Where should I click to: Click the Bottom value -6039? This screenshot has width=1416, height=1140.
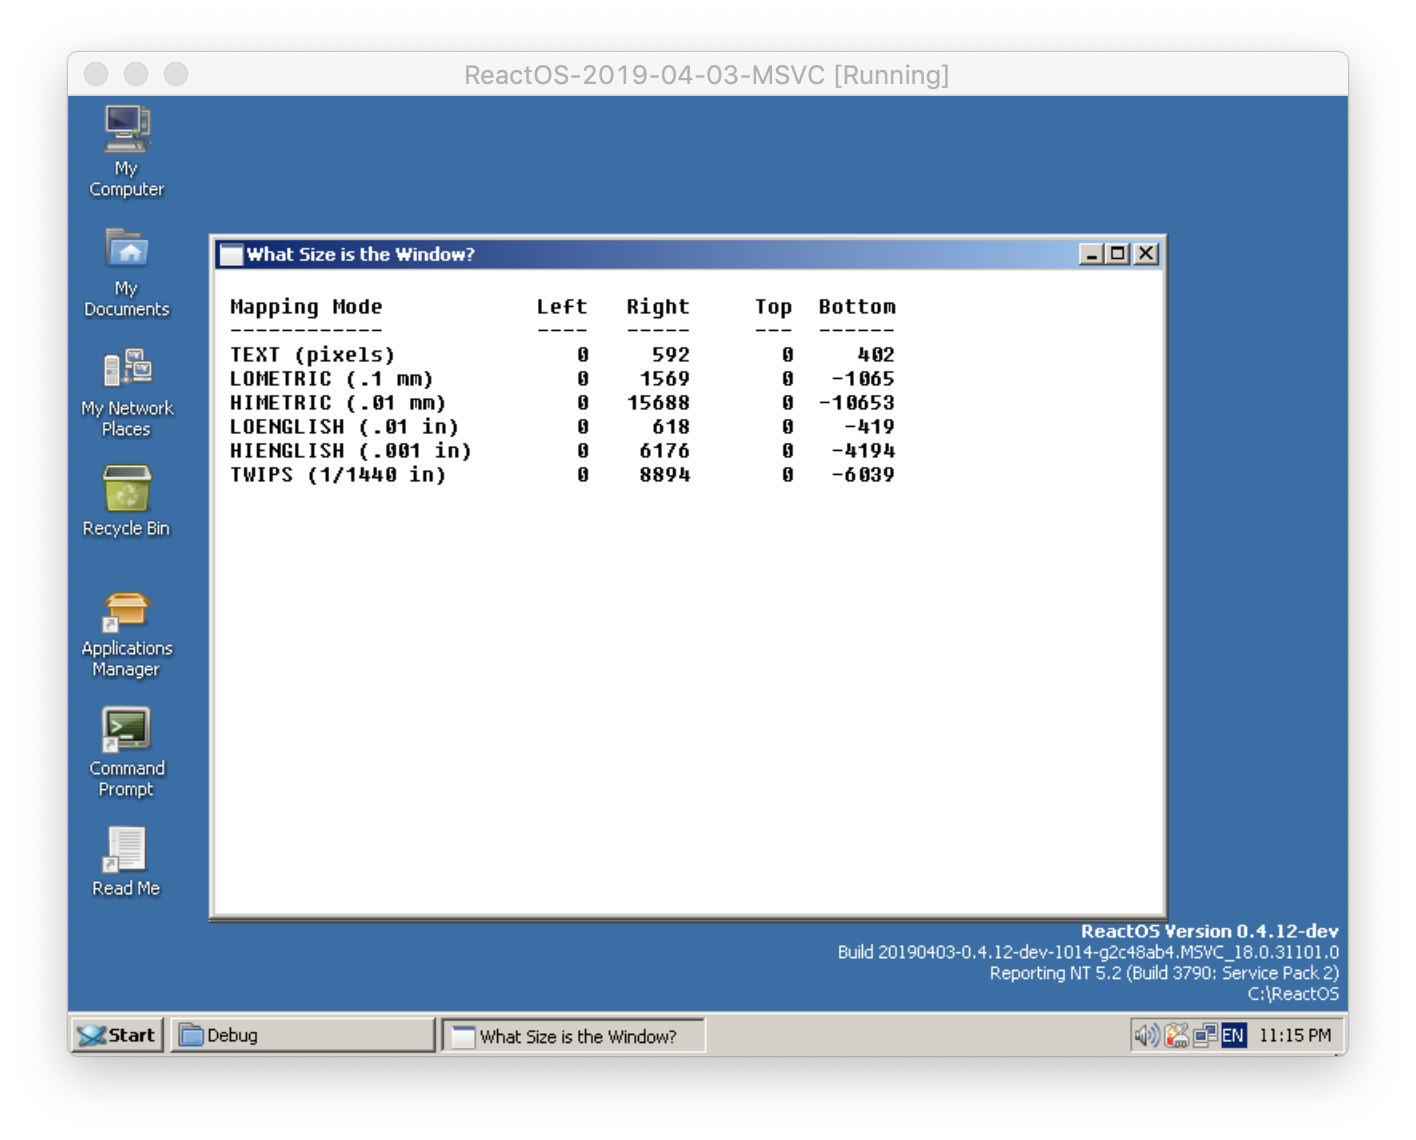(x=863, y=475)
